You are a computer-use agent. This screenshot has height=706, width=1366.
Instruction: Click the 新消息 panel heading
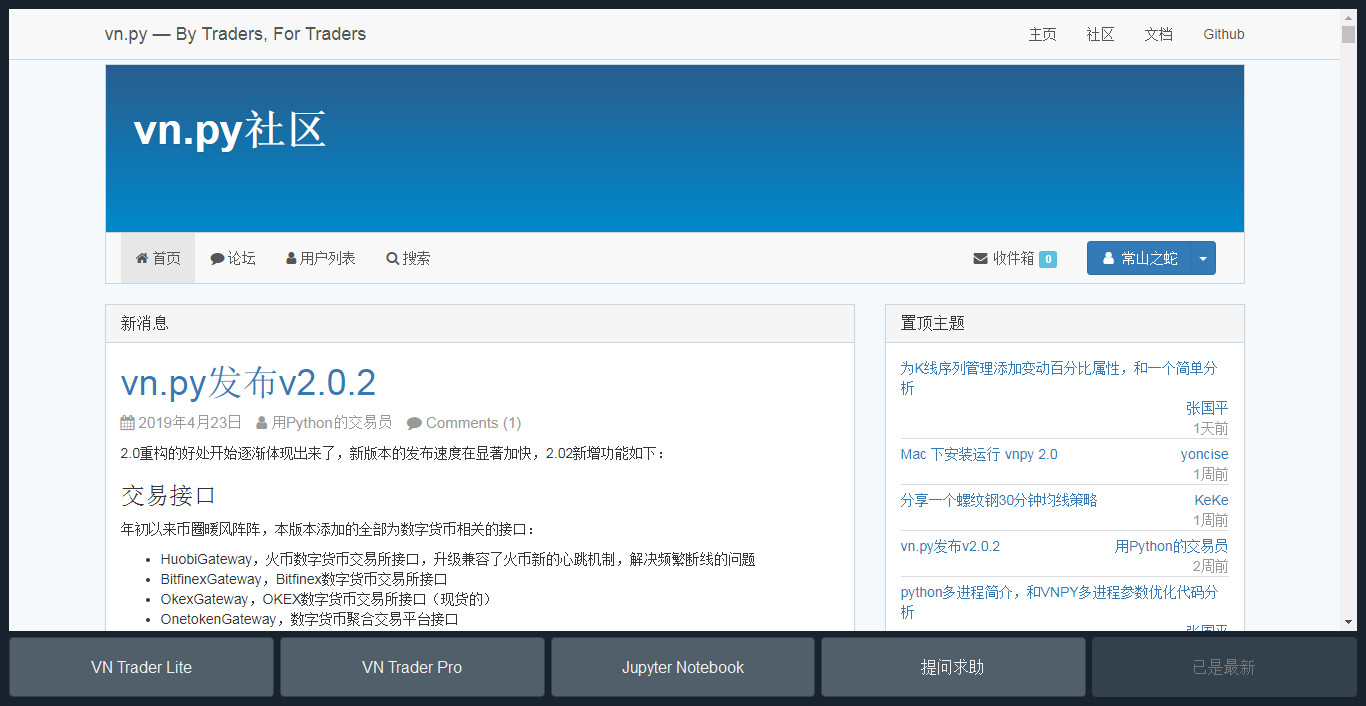145,323
